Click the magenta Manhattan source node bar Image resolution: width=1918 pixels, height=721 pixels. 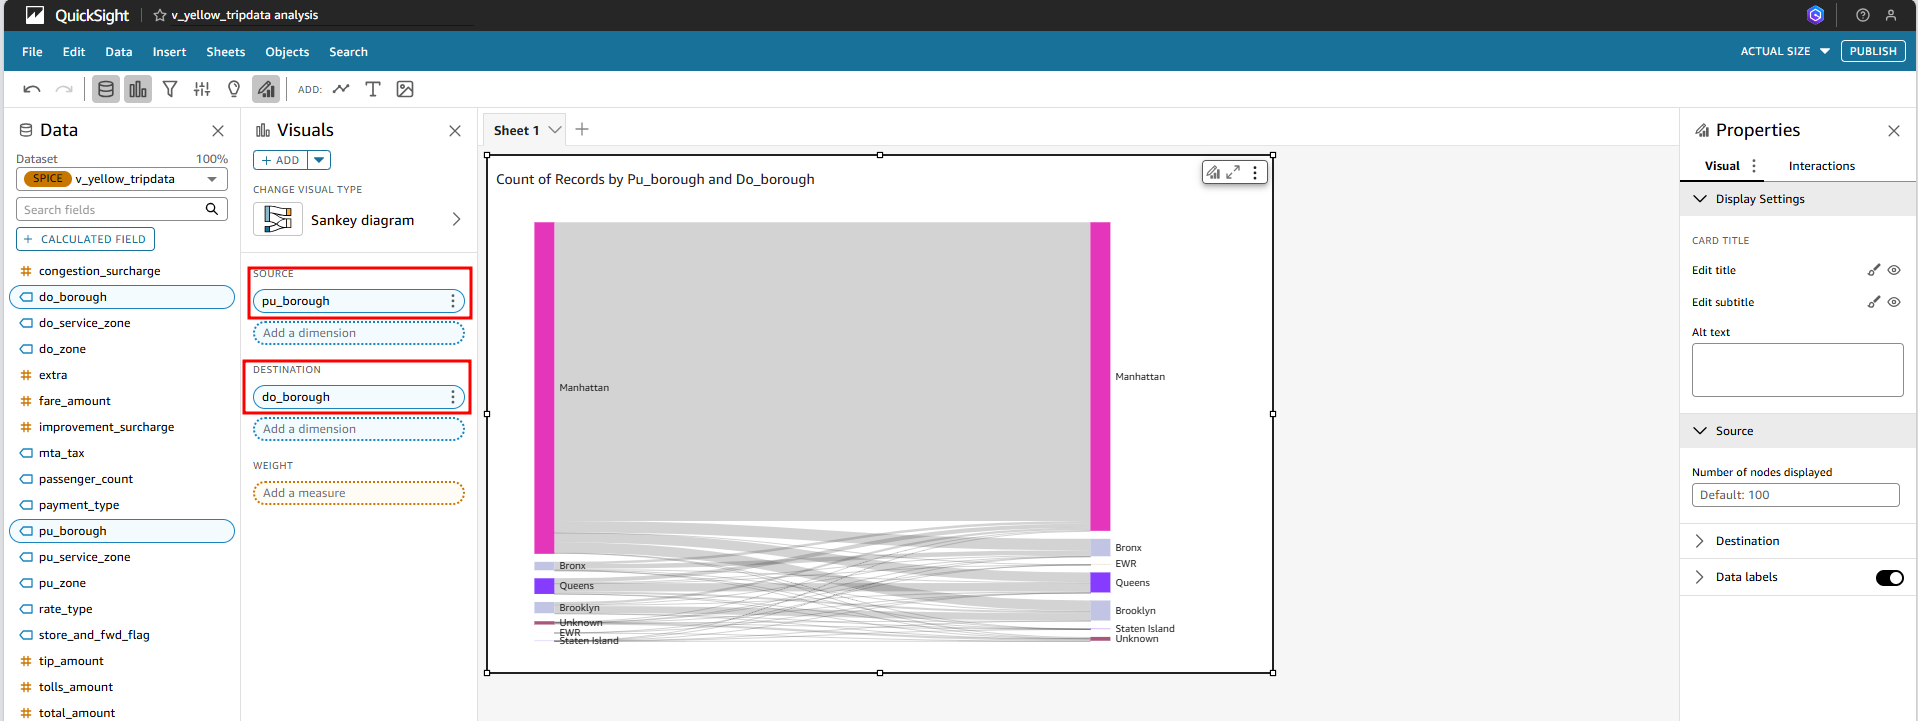pyautogui.click(x=544, y=387)
